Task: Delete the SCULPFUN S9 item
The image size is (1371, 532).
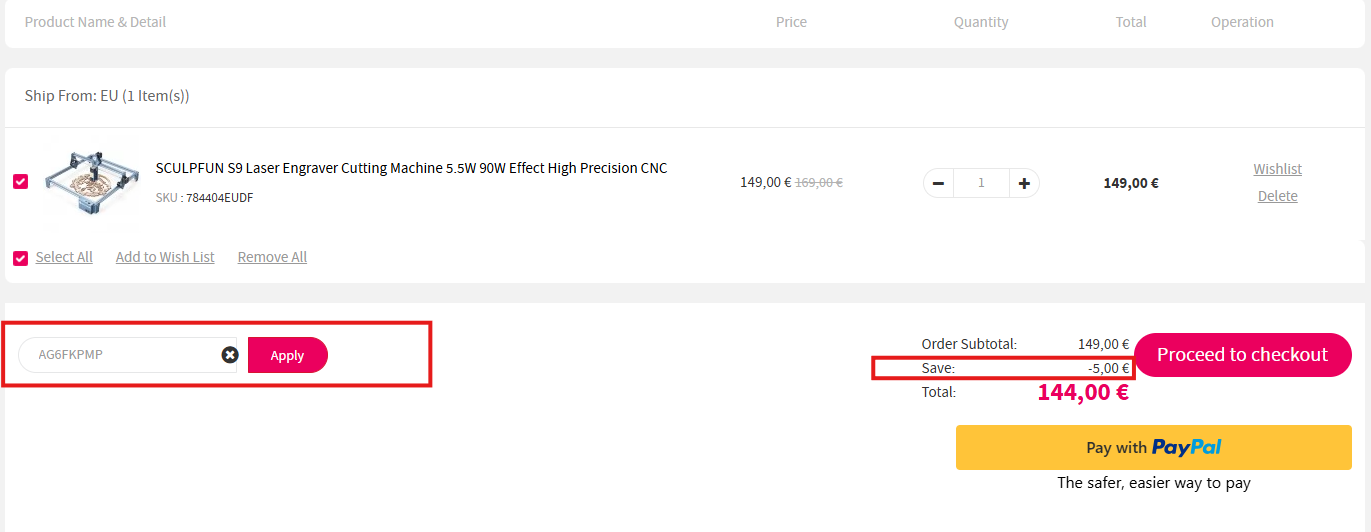Action: pyautogui.click(x=1277, y=196)
